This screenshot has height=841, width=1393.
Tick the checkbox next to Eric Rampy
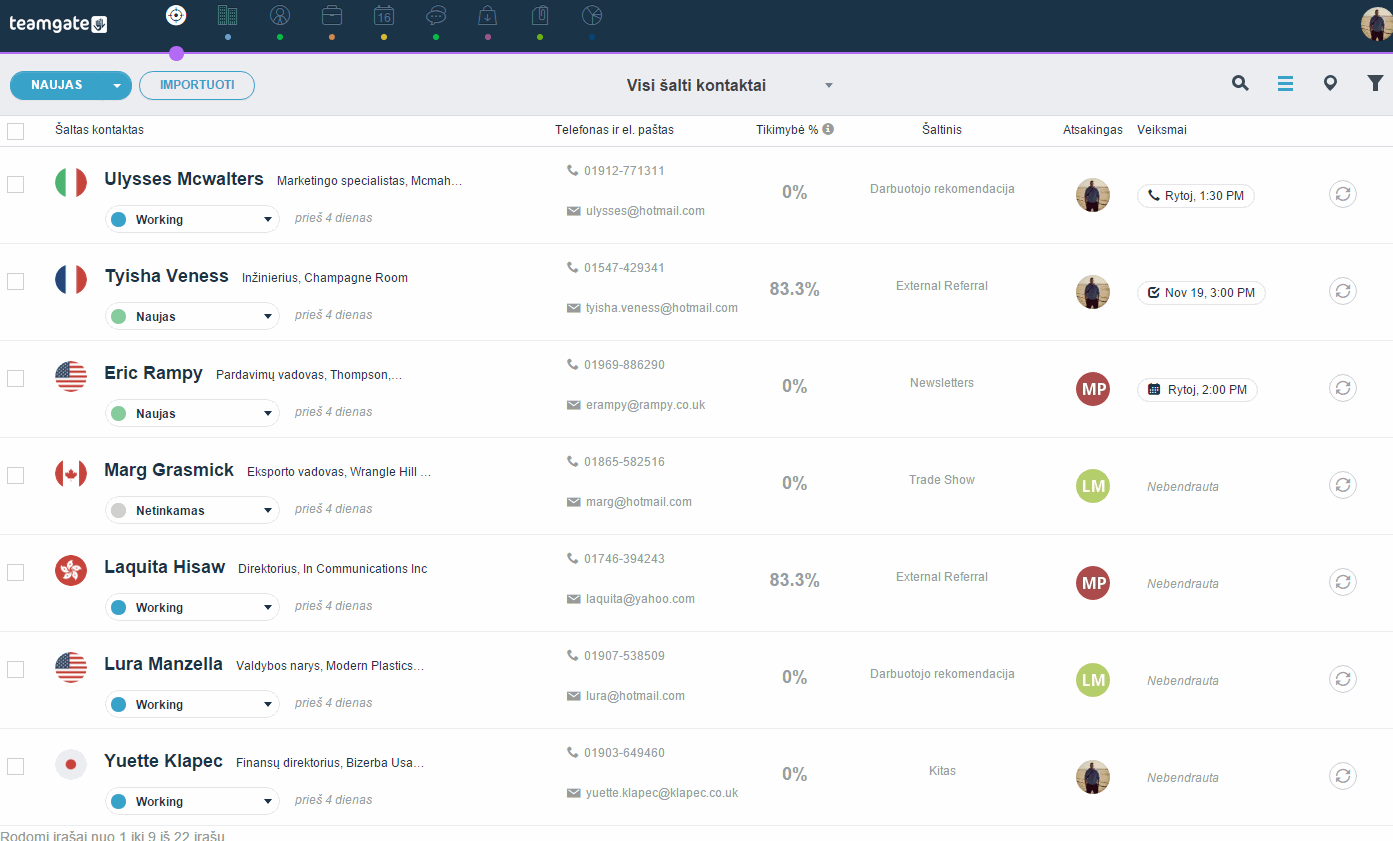(15, 378)
